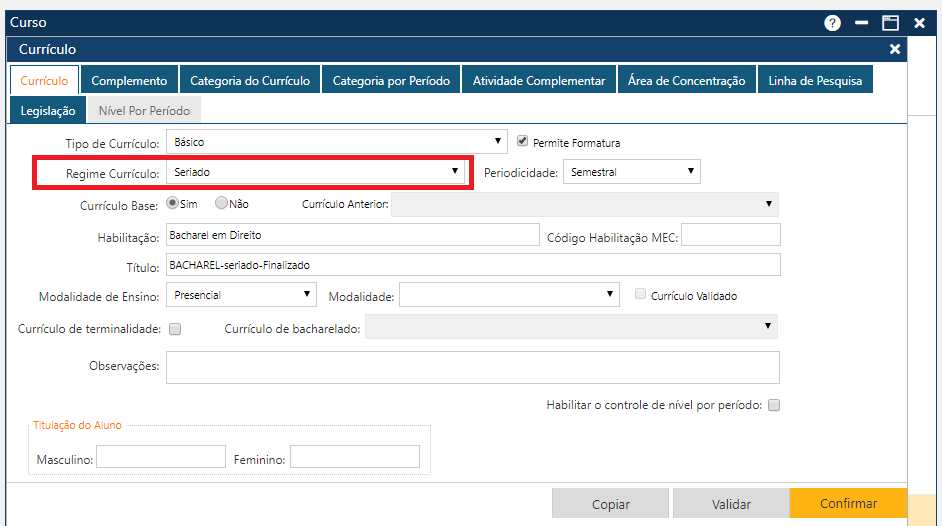This screenshot has height=526, width=942.
Task: Expand the Modalidade dropdown
Action: click(509, 295)
